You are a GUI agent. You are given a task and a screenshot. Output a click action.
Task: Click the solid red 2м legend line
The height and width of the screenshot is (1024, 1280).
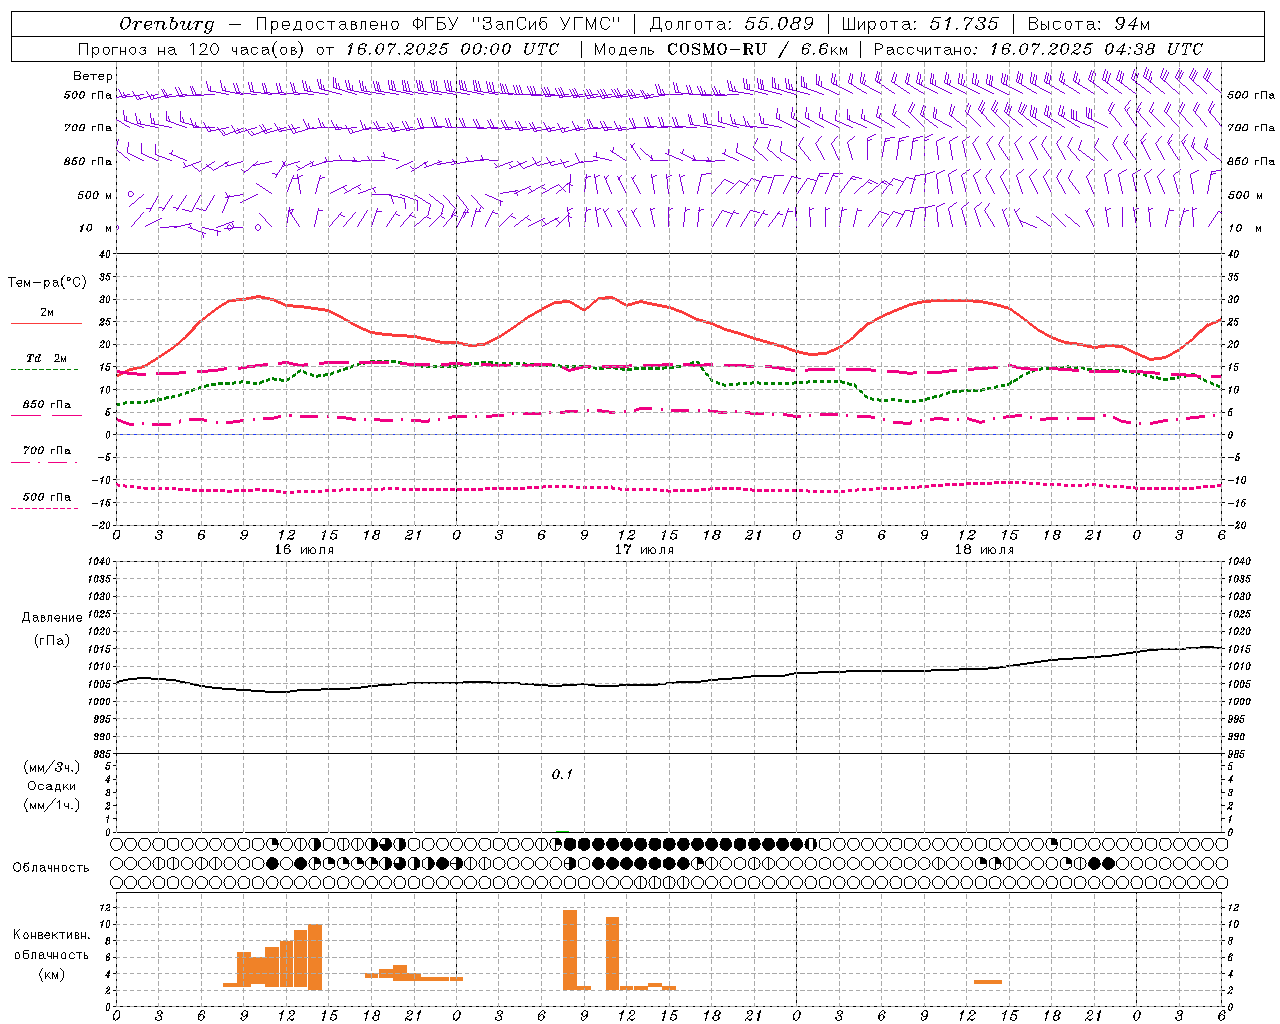(46, 324)
